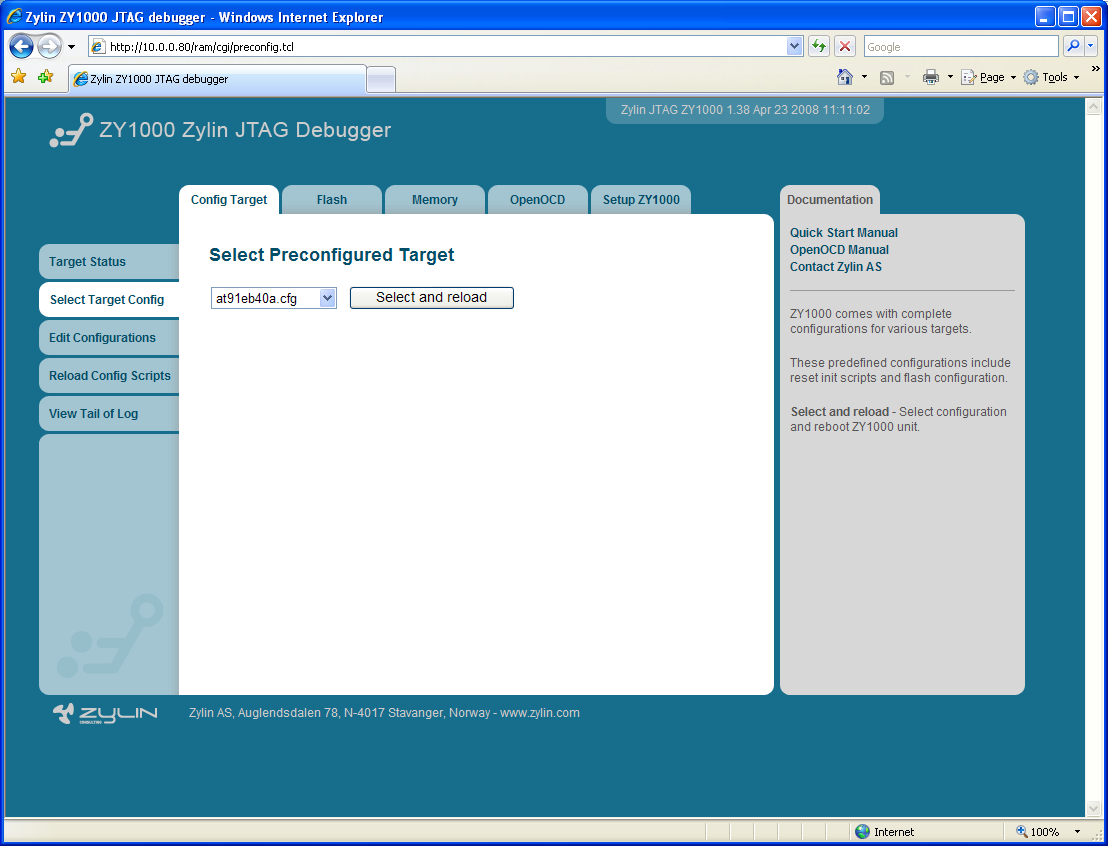
Task: Click the Add to Favorites icon
Action: 46,76
